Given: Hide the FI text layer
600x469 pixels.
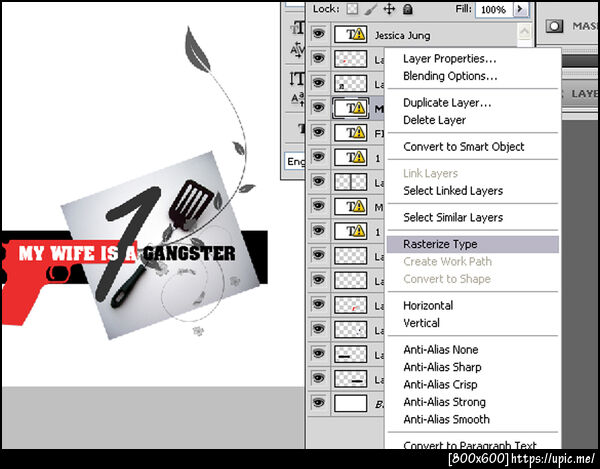Looking at the screenshot, I should tap(318, 132).
